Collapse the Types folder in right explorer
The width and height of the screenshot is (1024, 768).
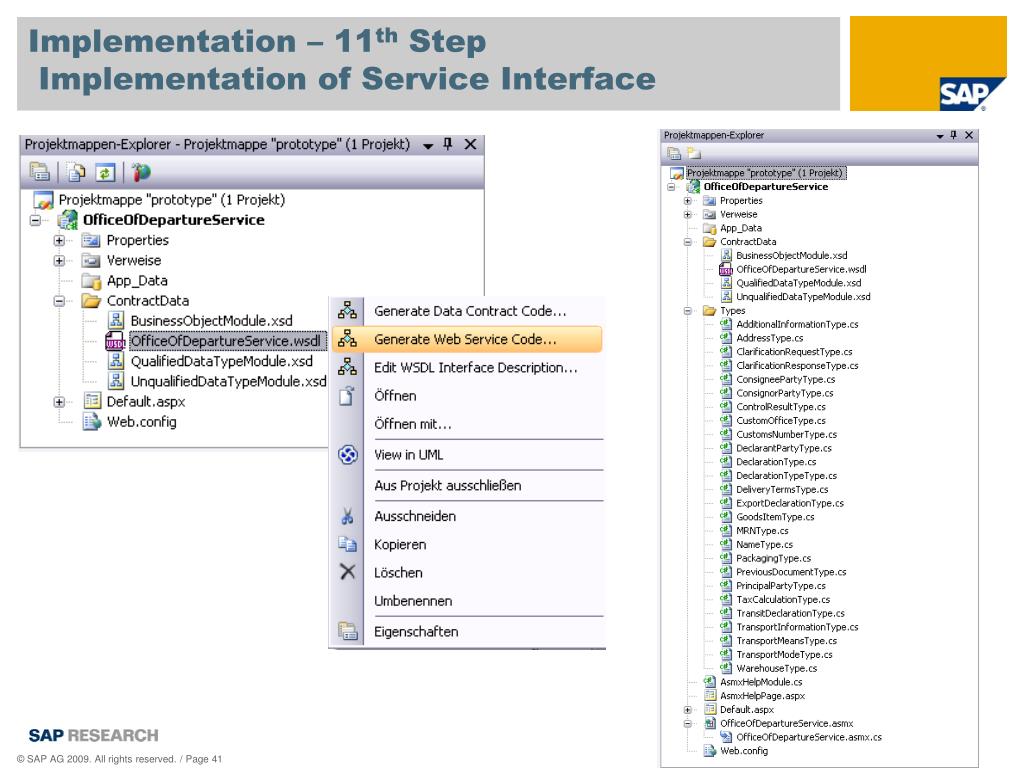(x=687, y=311)
